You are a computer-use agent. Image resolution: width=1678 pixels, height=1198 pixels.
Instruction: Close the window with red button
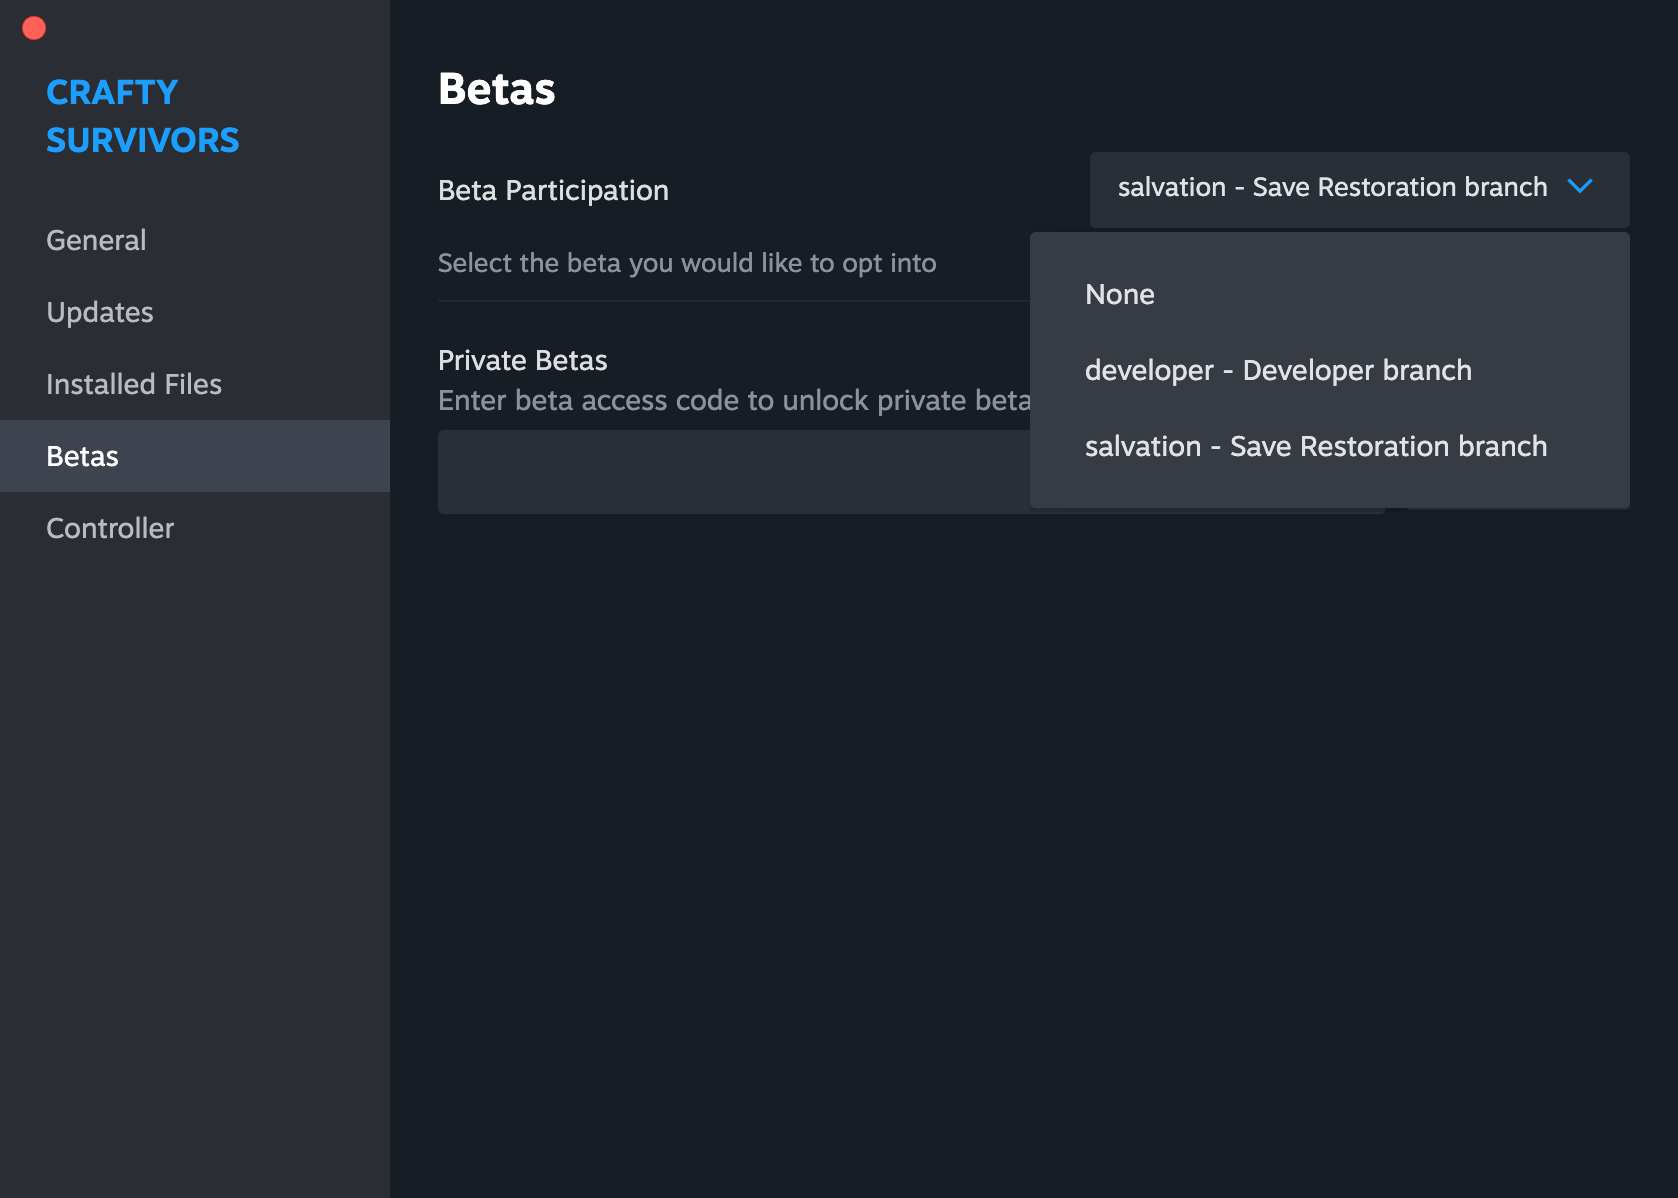[34, 28]
